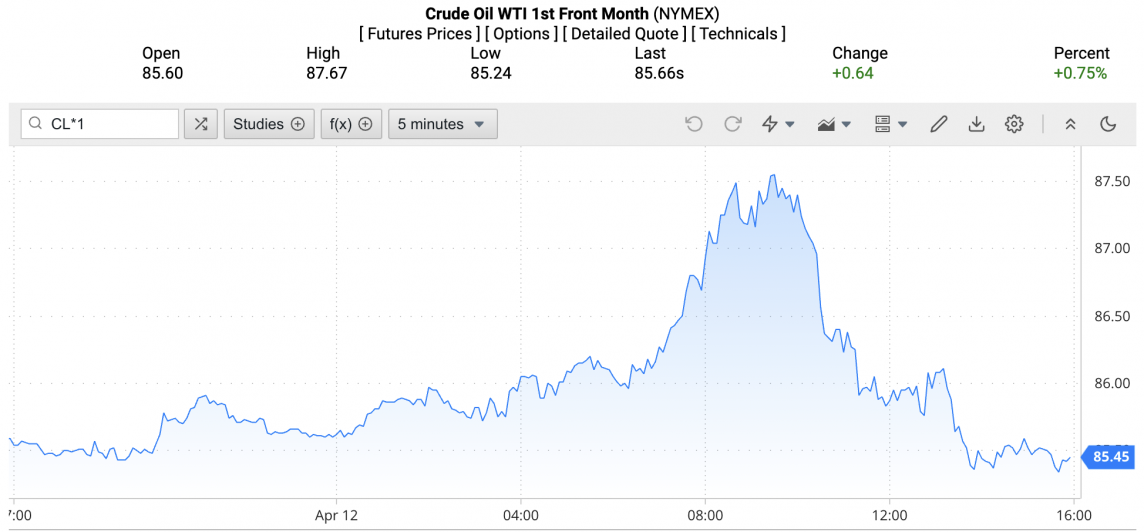
Task: Toggle dark mode moon icon
Action: (1108, 124)
